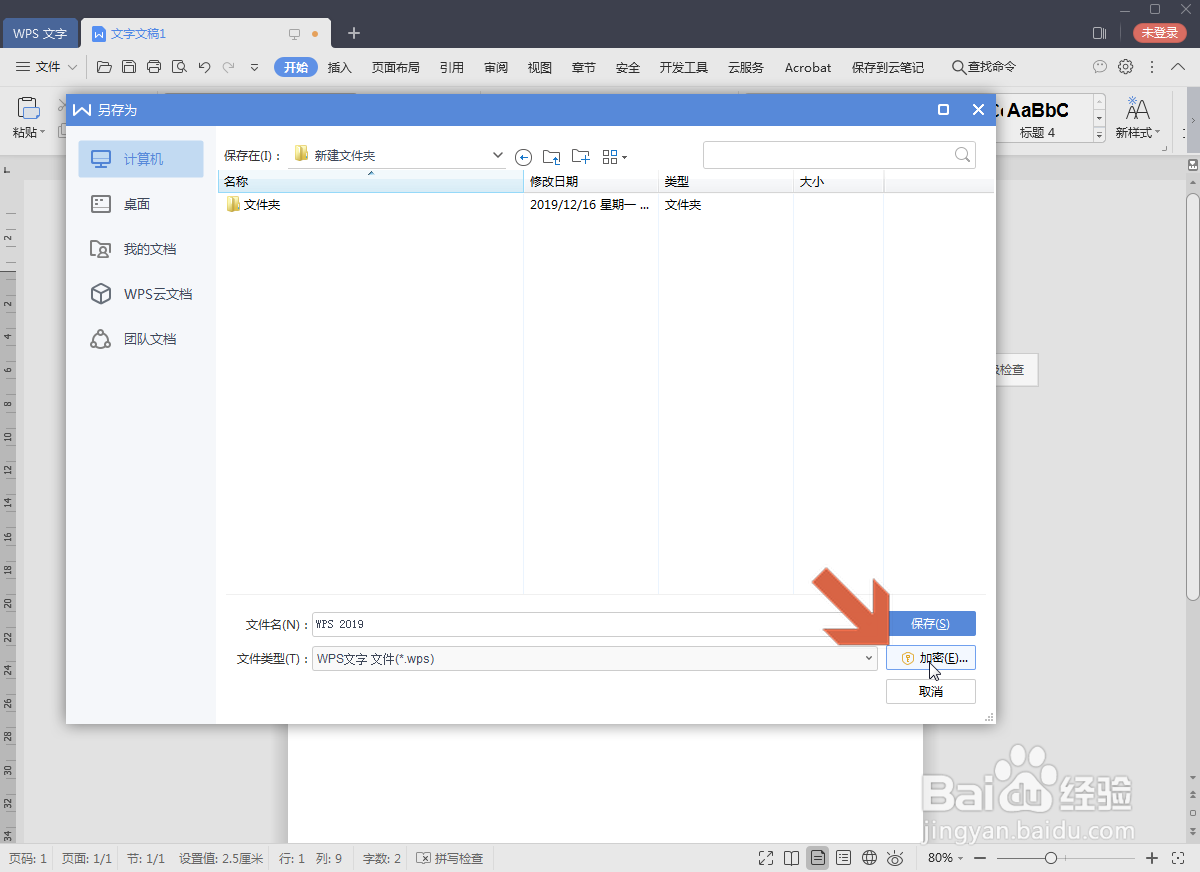Image resolution: width=1200 pixels, height=872 pixels.
Task: Click the up-one-level folder icon
Action: [551, 156]
